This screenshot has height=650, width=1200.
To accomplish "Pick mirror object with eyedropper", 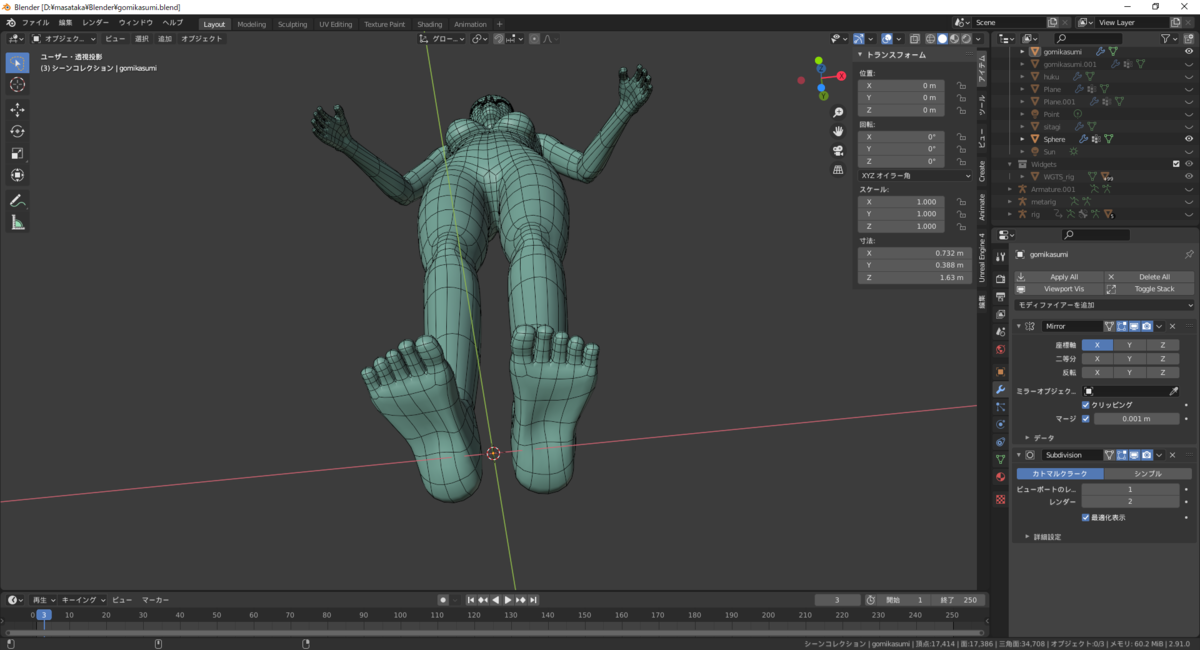I will click(1174, 391).
